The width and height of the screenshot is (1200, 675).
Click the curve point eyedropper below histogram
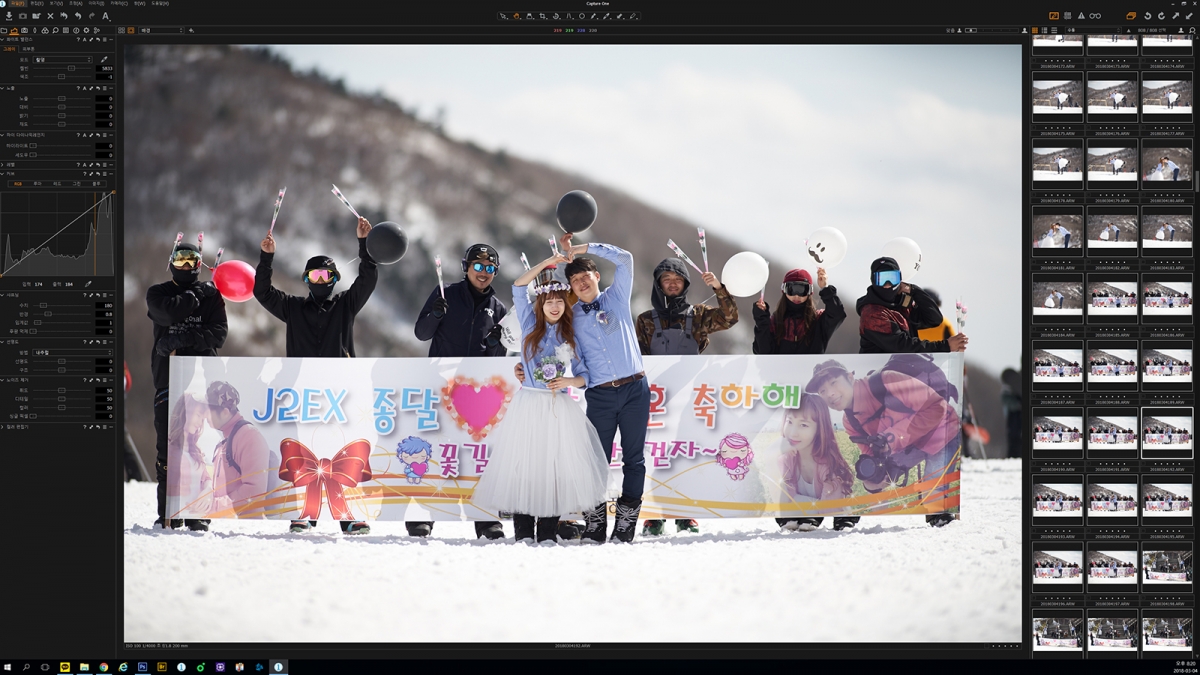click(88, 284)
